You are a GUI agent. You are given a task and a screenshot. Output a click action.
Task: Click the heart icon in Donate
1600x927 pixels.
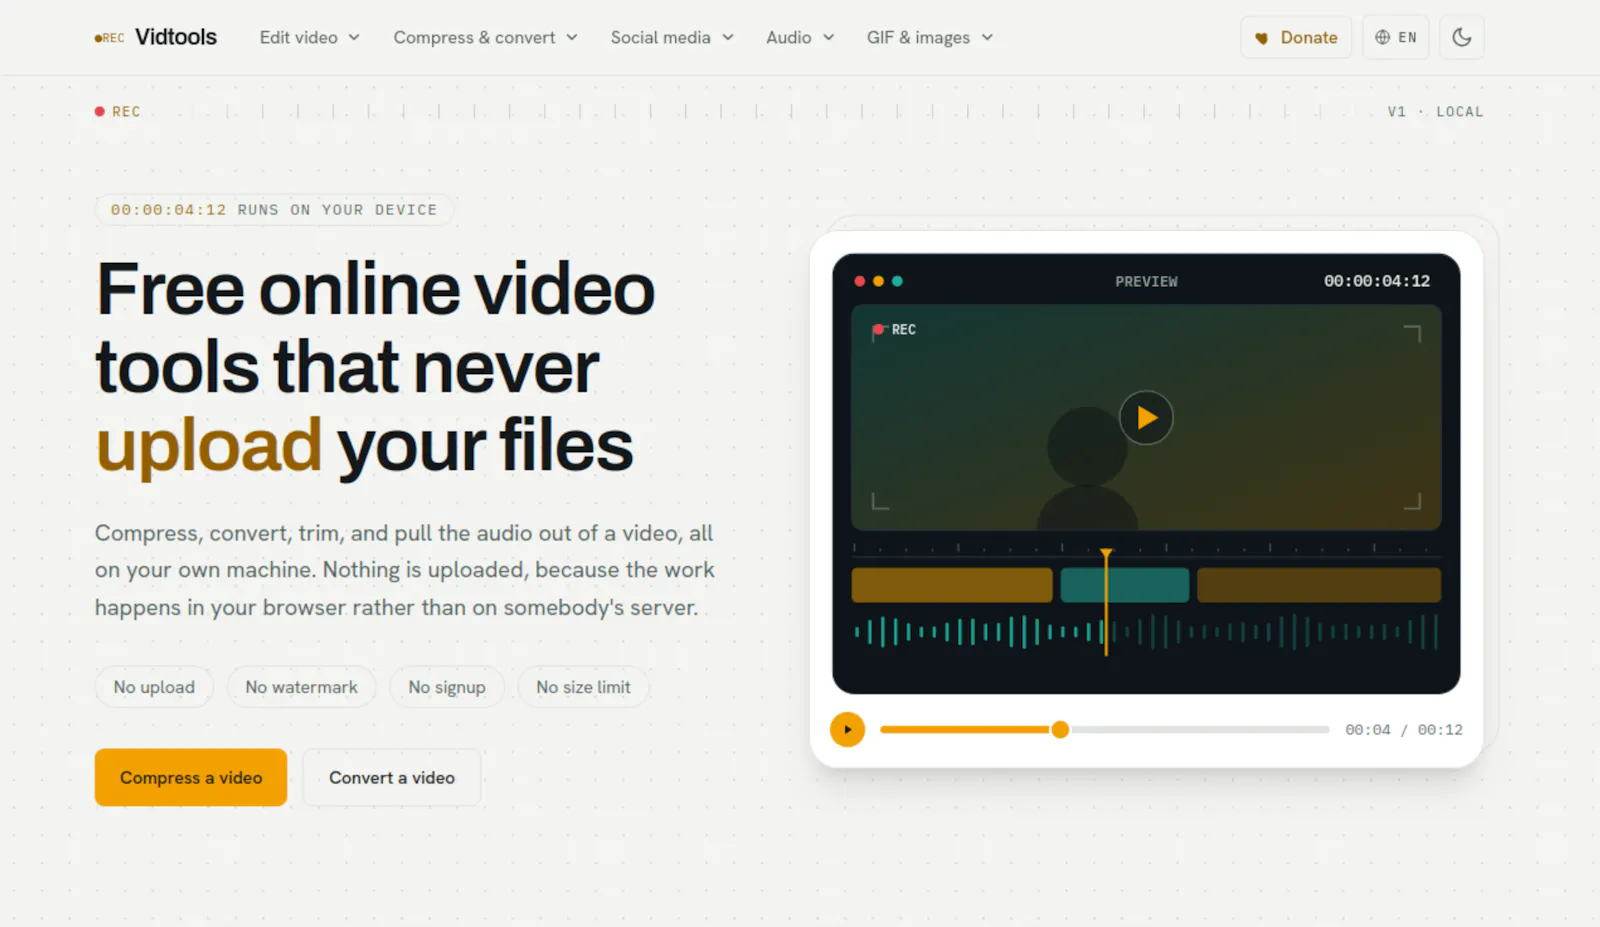(x=1262, y=38)
